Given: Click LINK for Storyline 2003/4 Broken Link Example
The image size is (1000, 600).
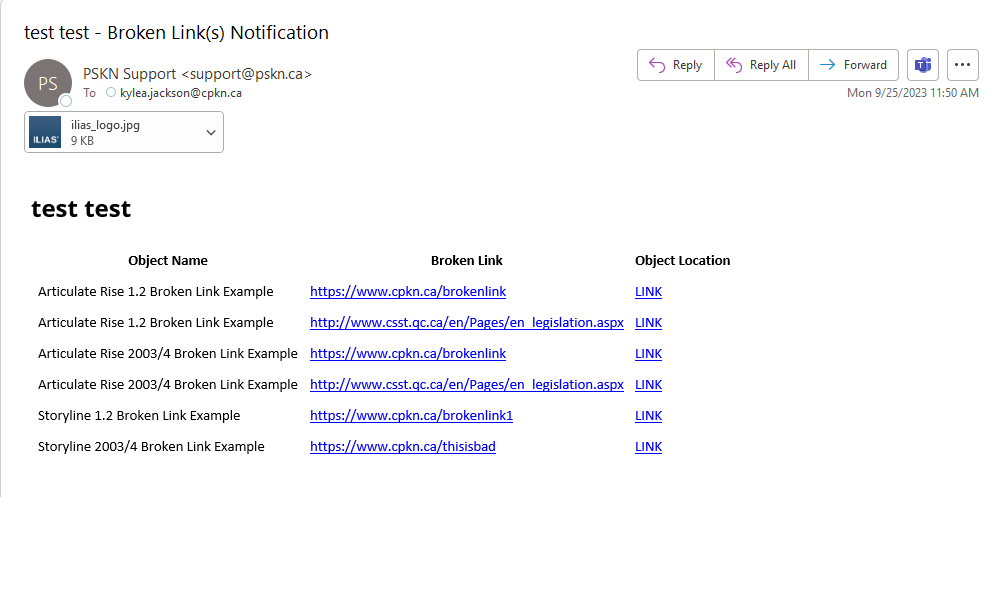Looking at the screenshot, I should point(649,446).
